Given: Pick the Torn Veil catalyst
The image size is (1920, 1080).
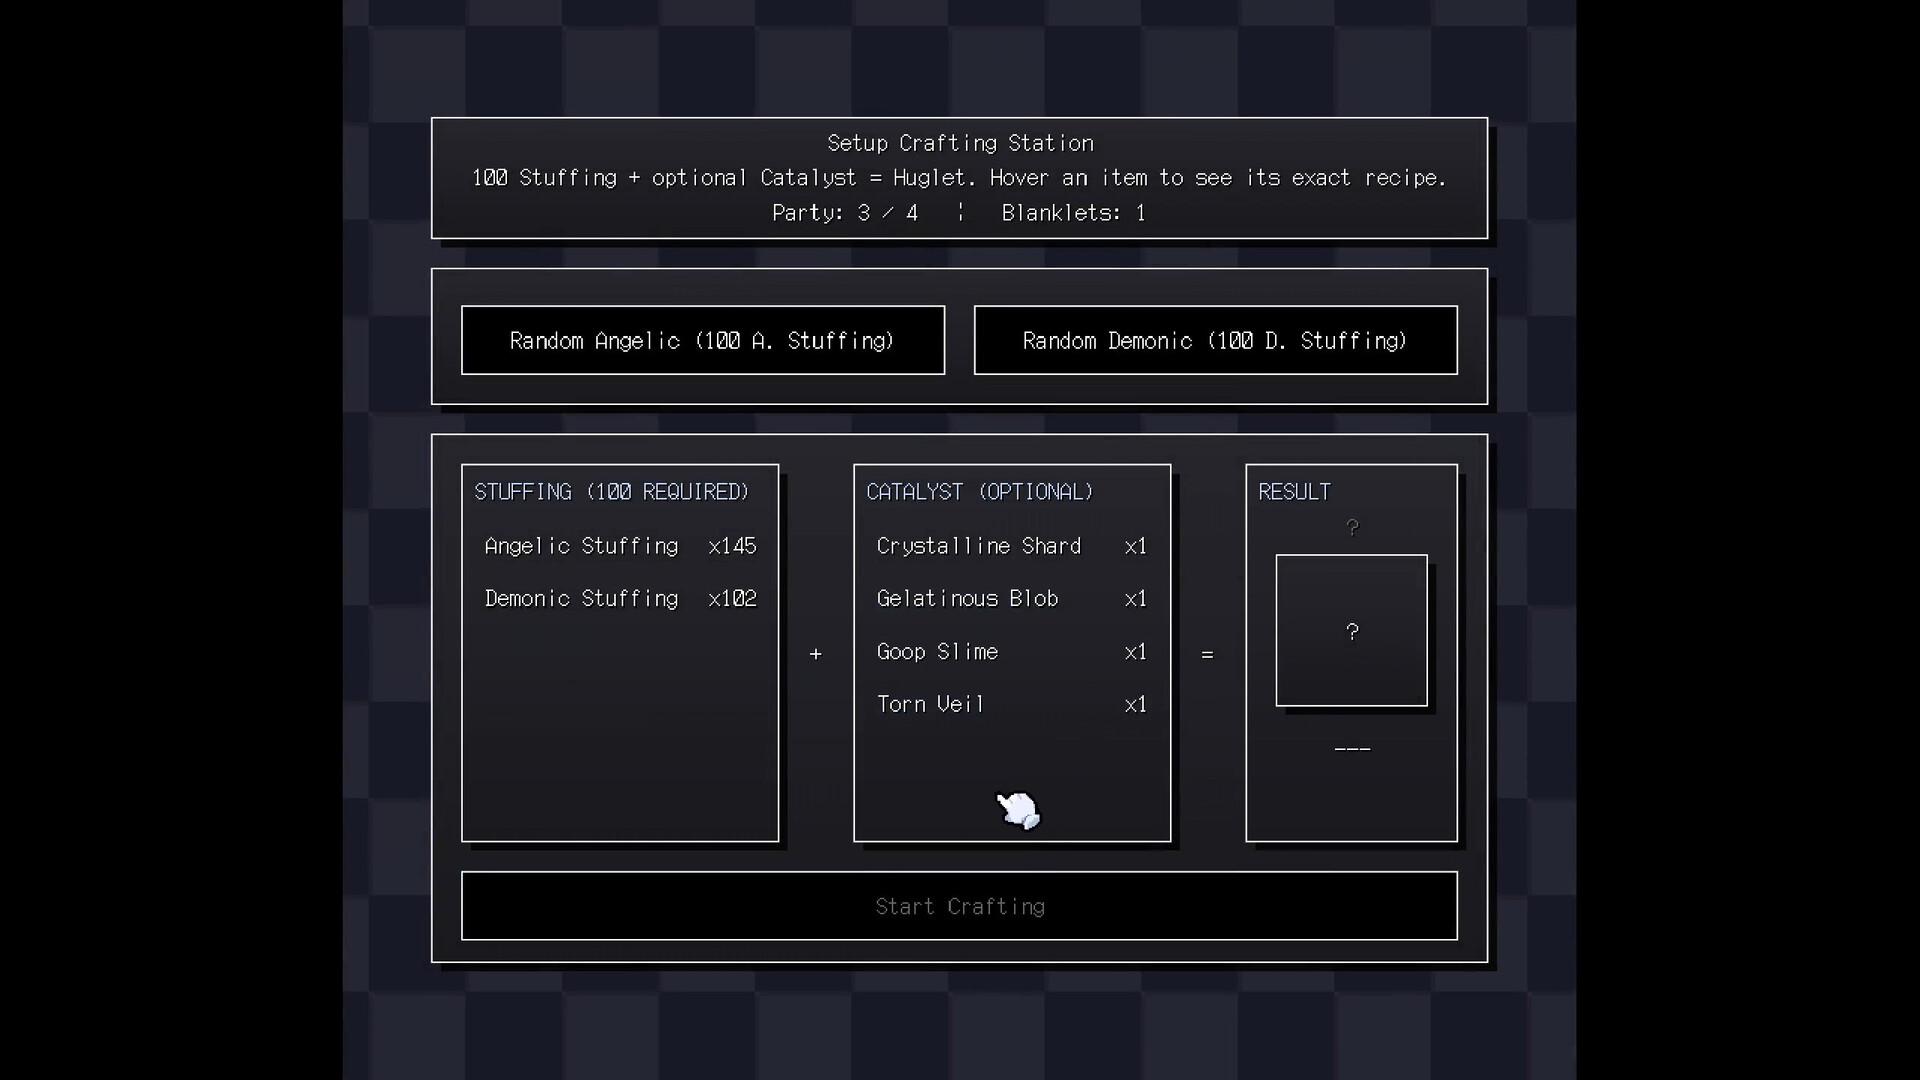Looking at the screenshot, I should pyautogui.click(x=1012, y=704).
